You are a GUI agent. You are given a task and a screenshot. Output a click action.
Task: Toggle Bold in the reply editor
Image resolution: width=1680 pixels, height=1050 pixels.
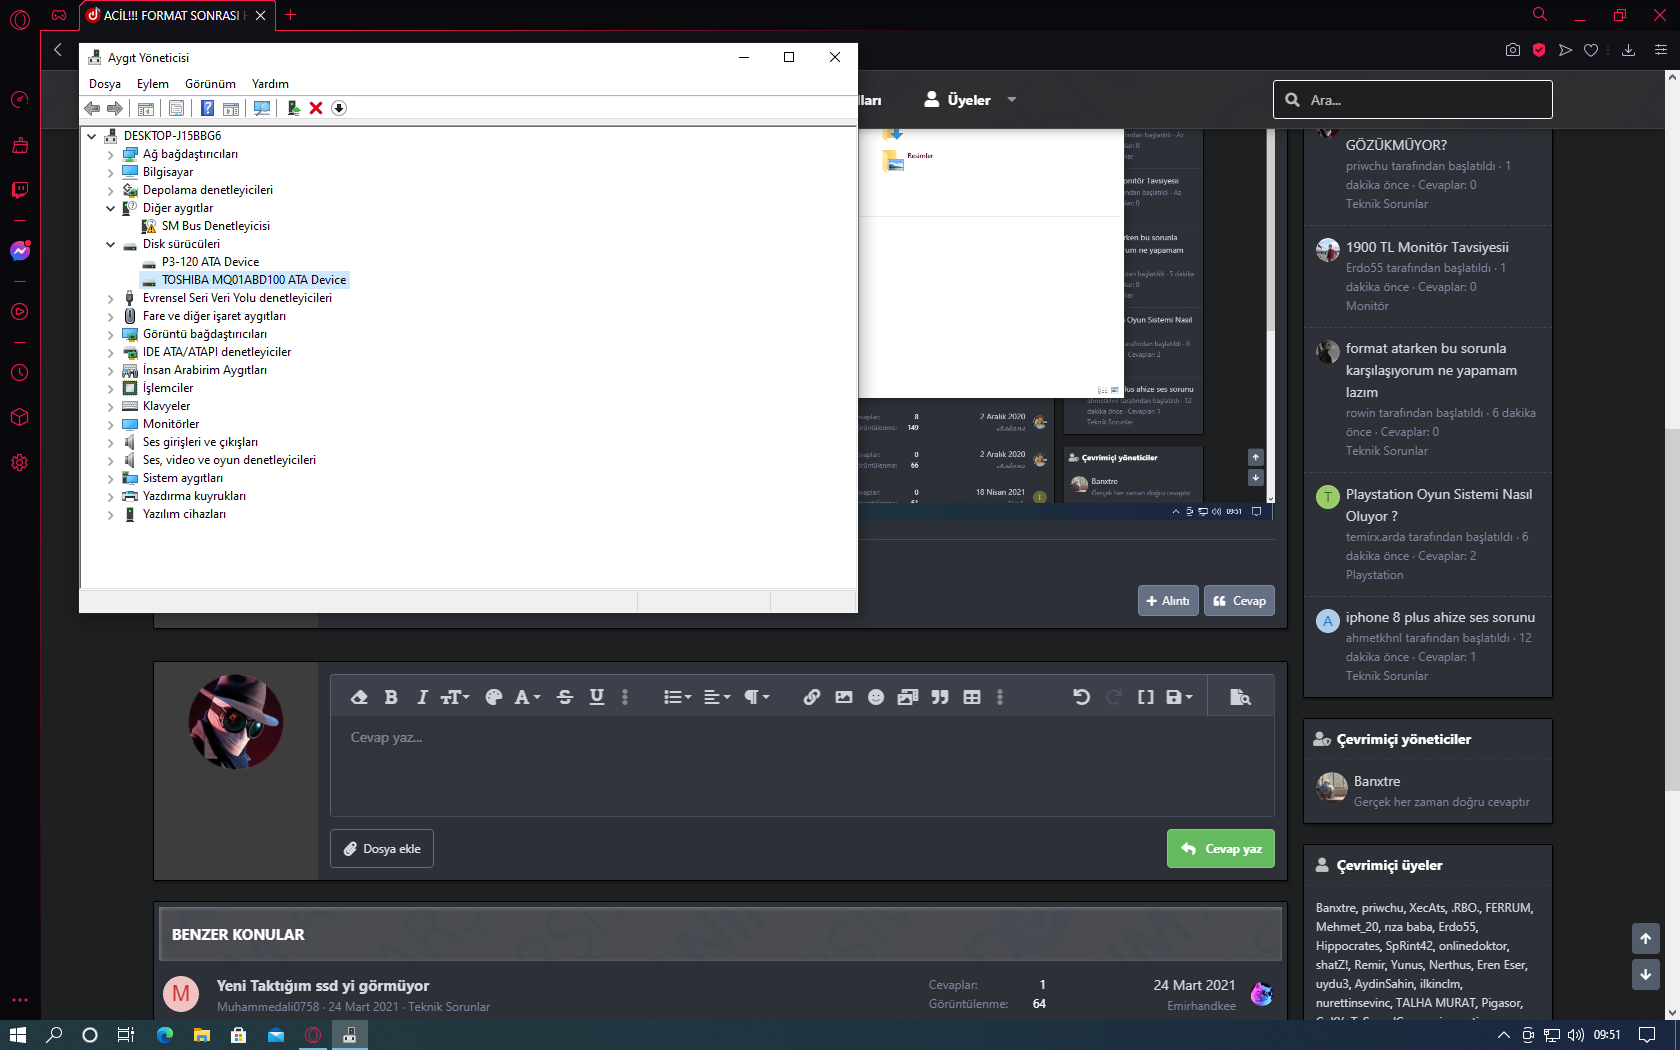[391, 697]
